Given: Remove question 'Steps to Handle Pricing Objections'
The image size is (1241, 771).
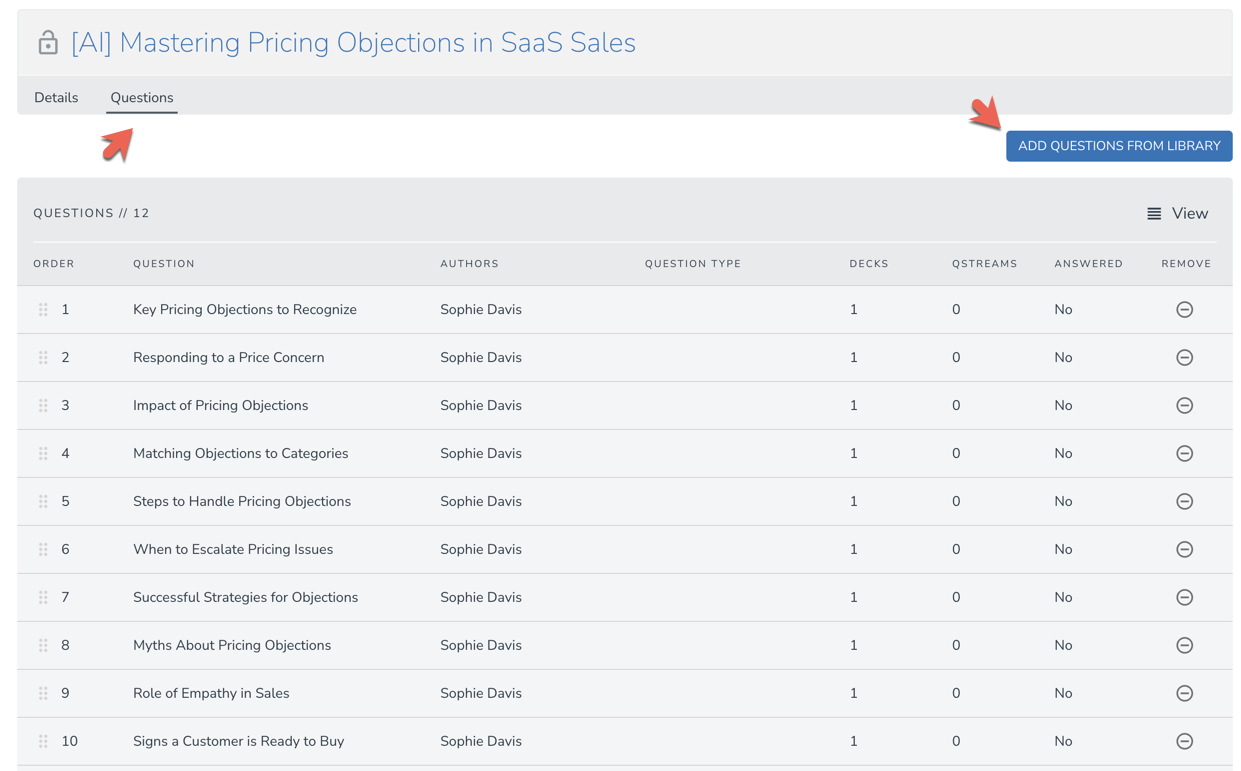Looking at the screenshot, I should coord(1184,502).
